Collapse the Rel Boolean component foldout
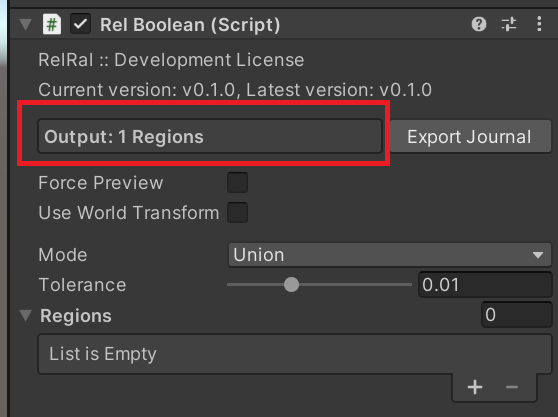The width and height of the screenshot is (558, 417). (x=26, y=24)
